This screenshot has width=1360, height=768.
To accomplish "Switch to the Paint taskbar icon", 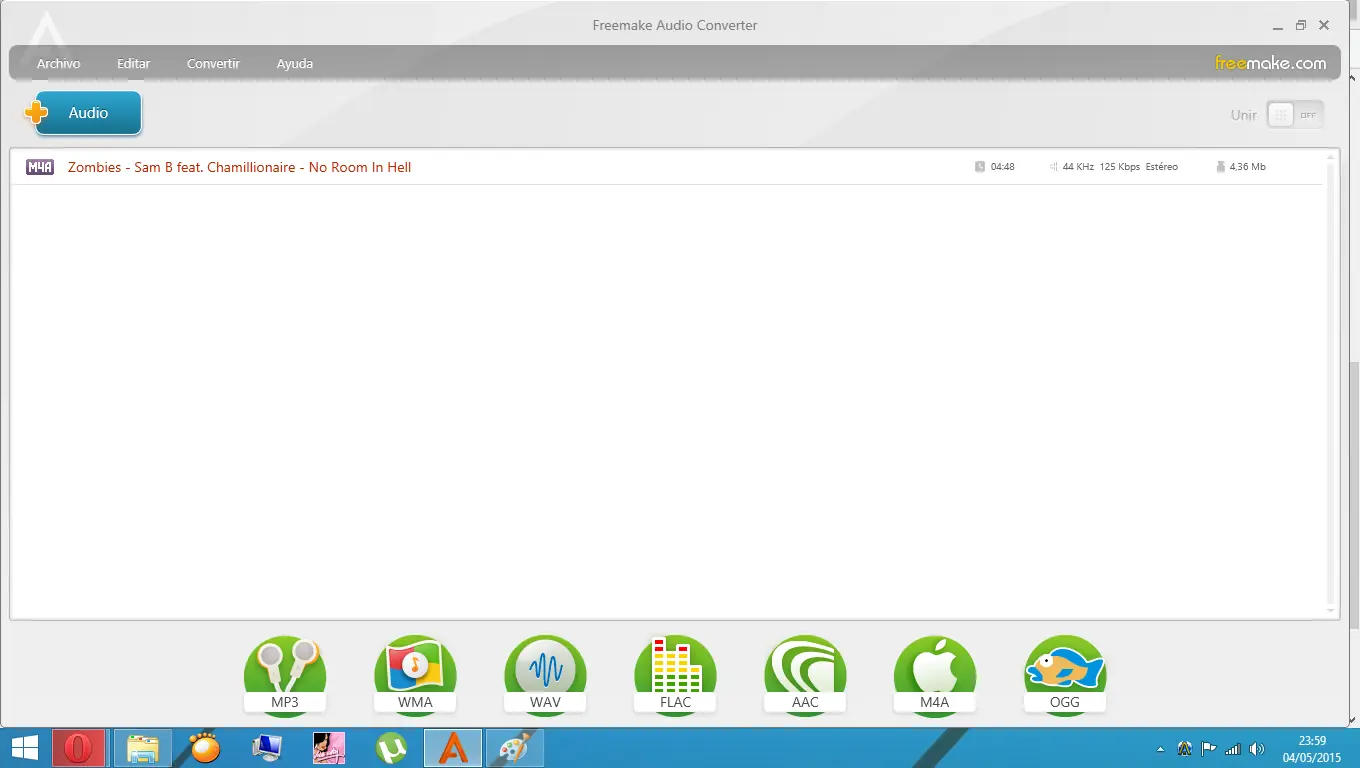I will click(514, 748).
